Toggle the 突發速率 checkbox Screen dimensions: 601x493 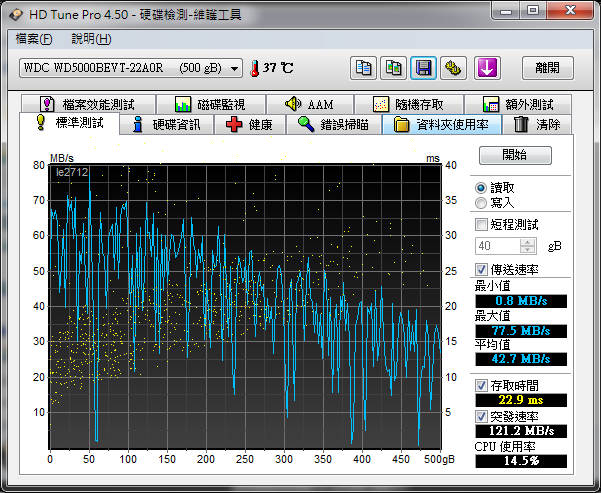(481, 416)
